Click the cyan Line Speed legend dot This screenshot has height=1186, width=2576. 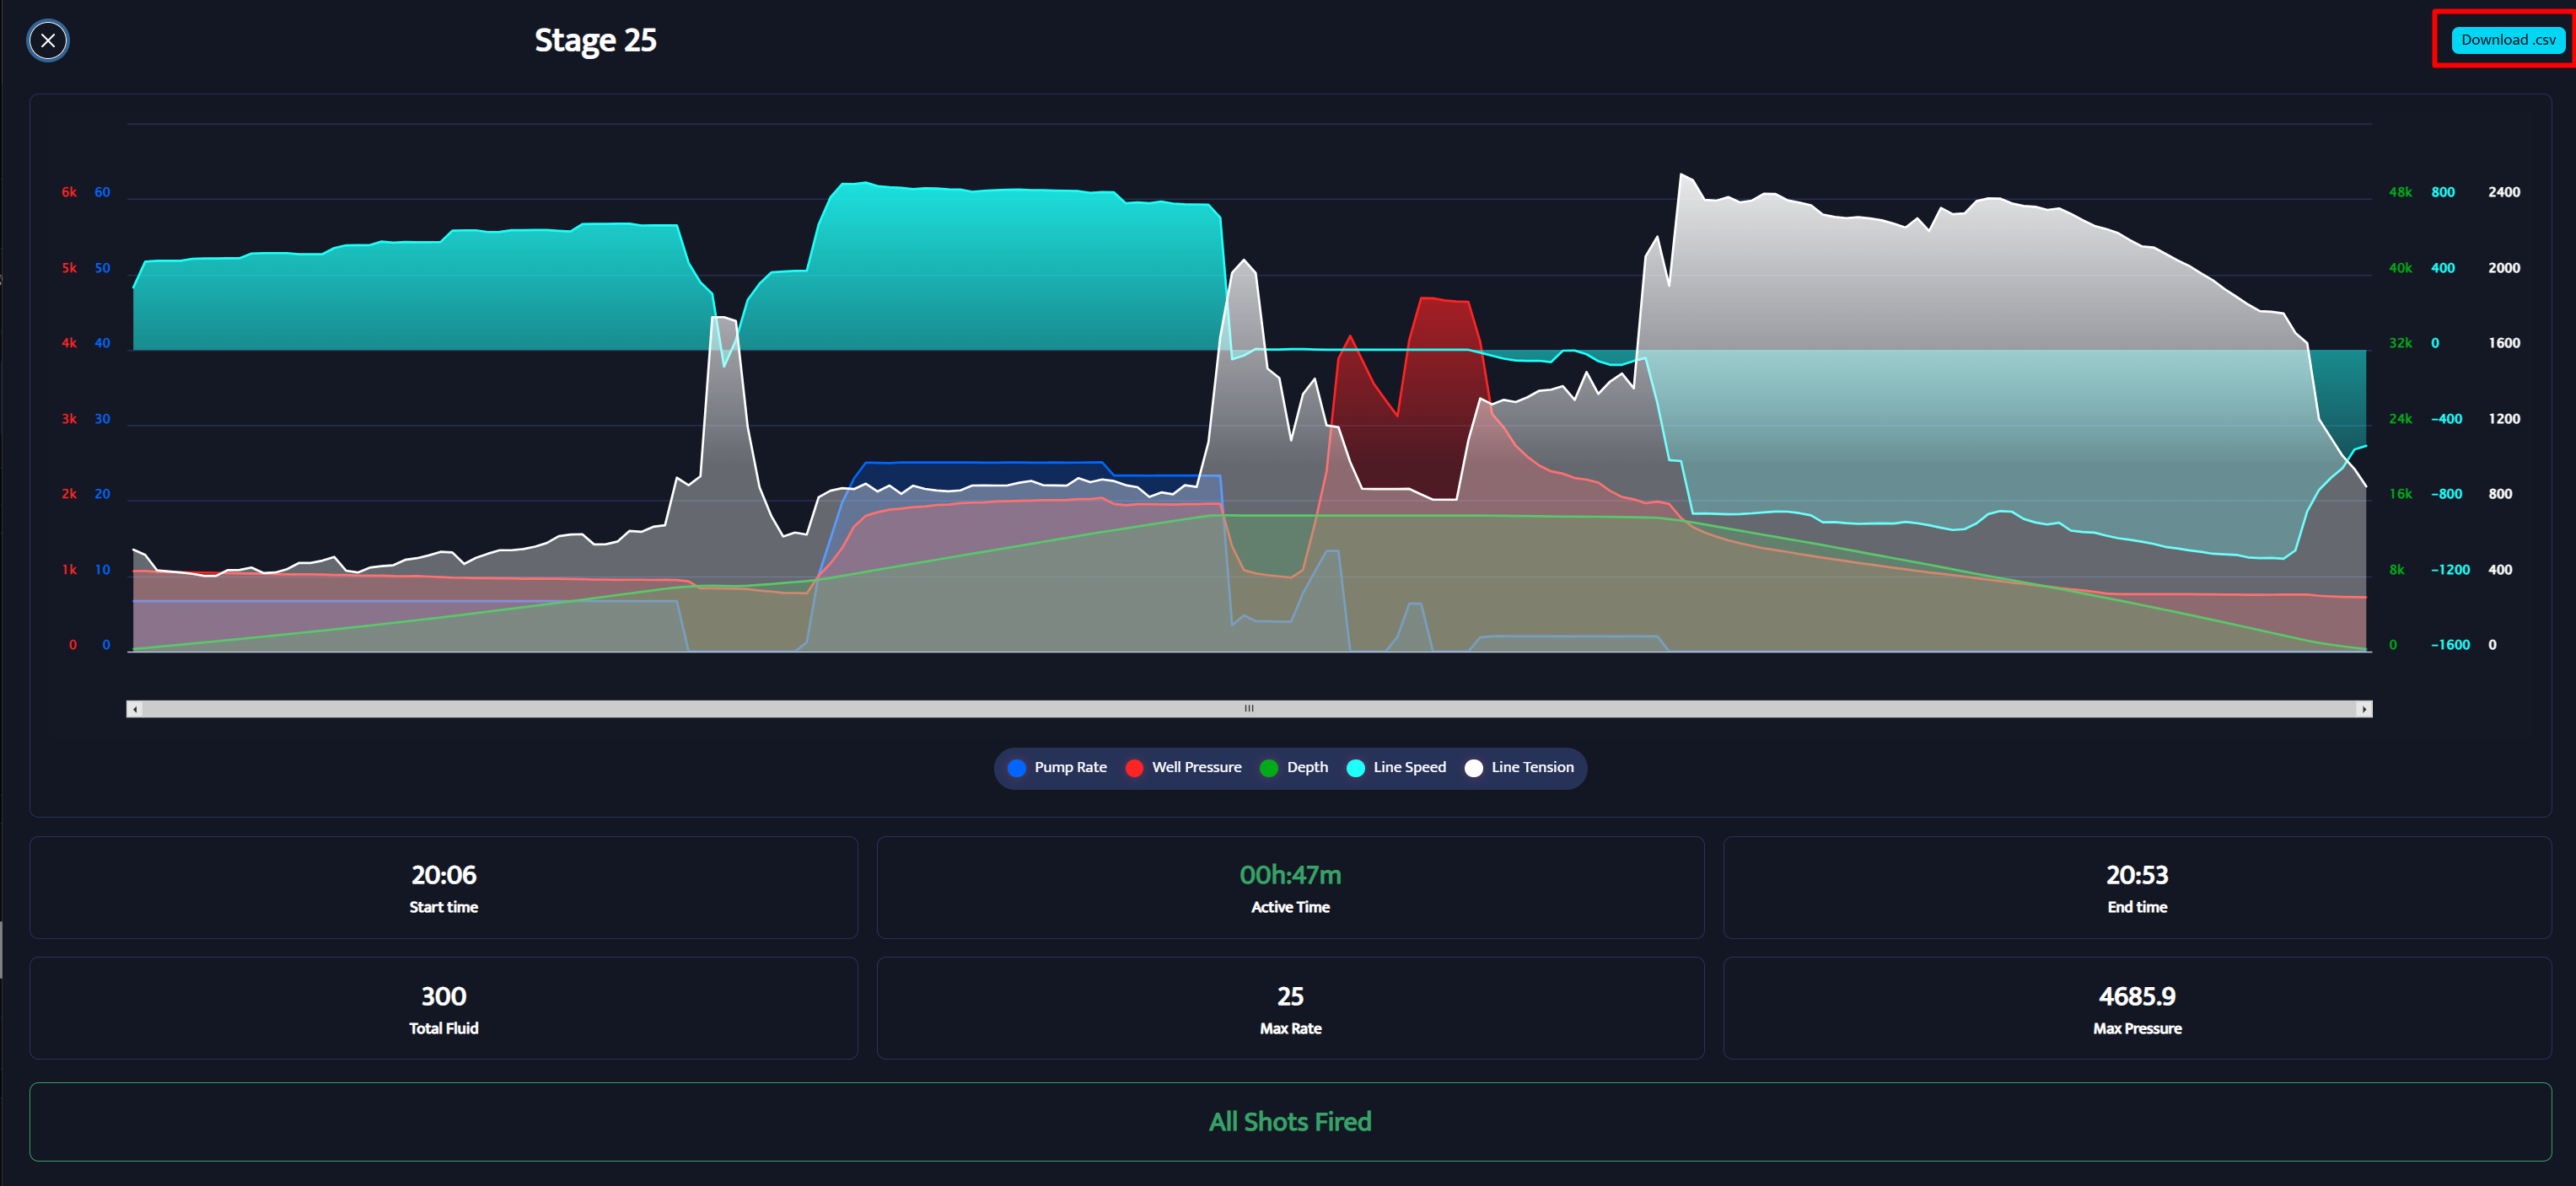(x=1355, y=768)
